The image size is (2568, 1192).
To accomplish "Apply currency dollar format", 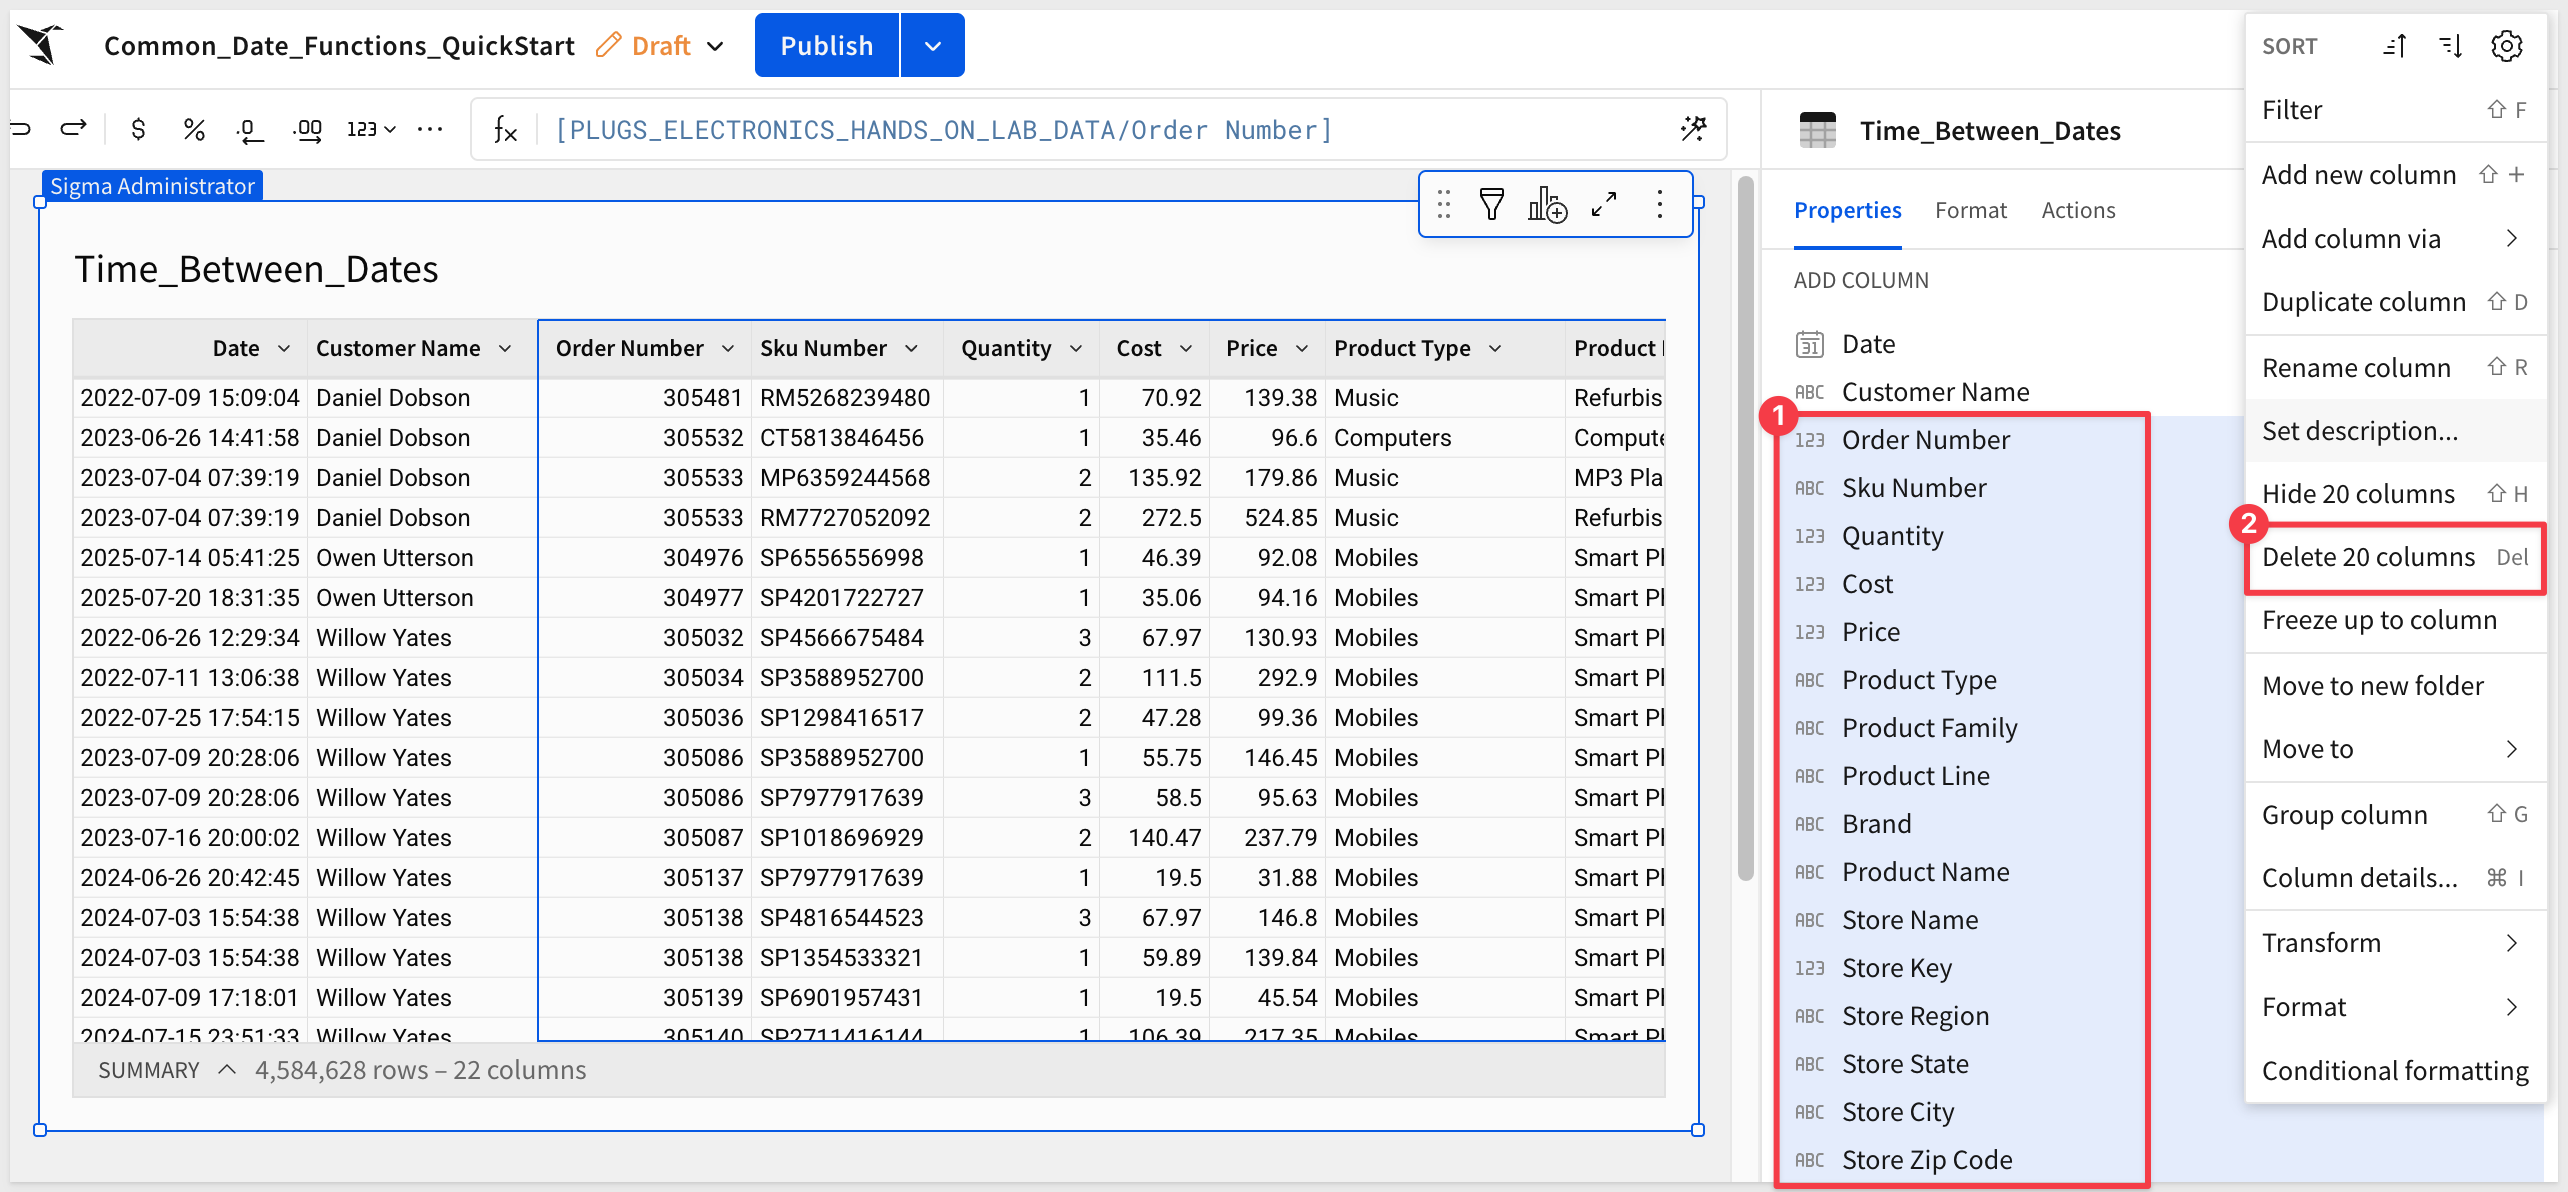I will pyautogui.click(x=138, y=129).
